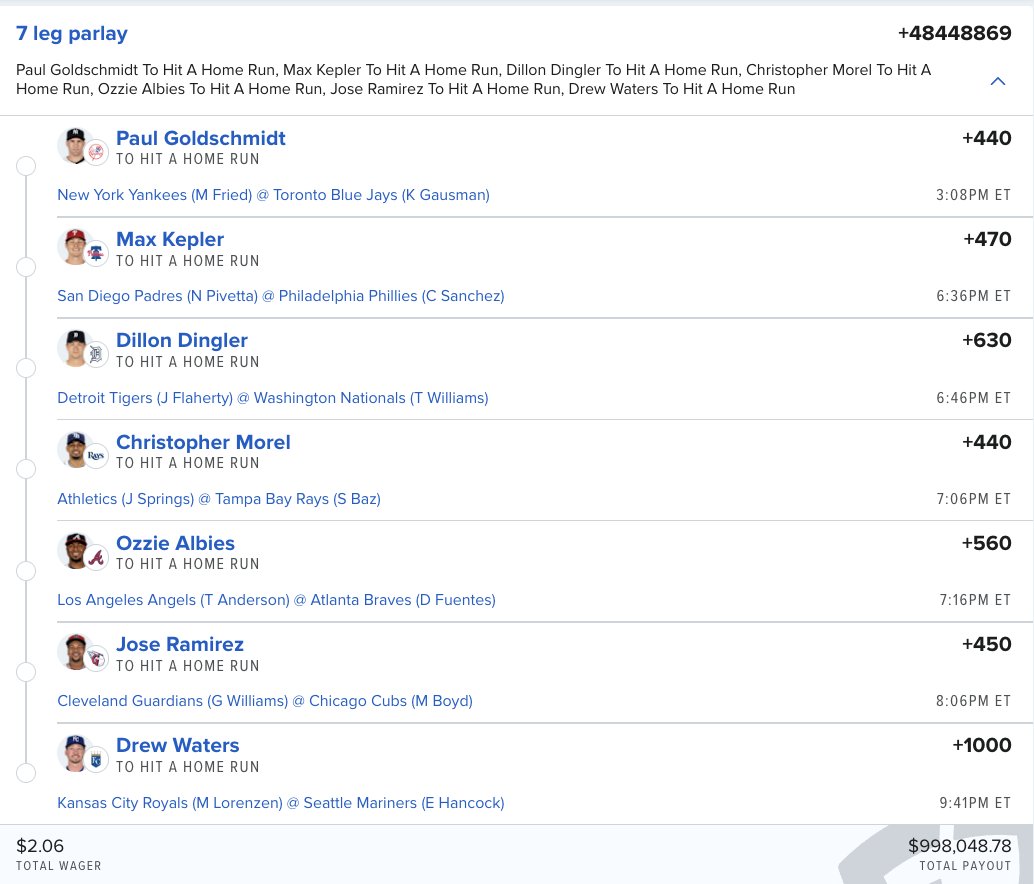Click the Rays logo beside Christopher Morel
The width and height of the screenshot is (1034, 884).
(96, 456)
